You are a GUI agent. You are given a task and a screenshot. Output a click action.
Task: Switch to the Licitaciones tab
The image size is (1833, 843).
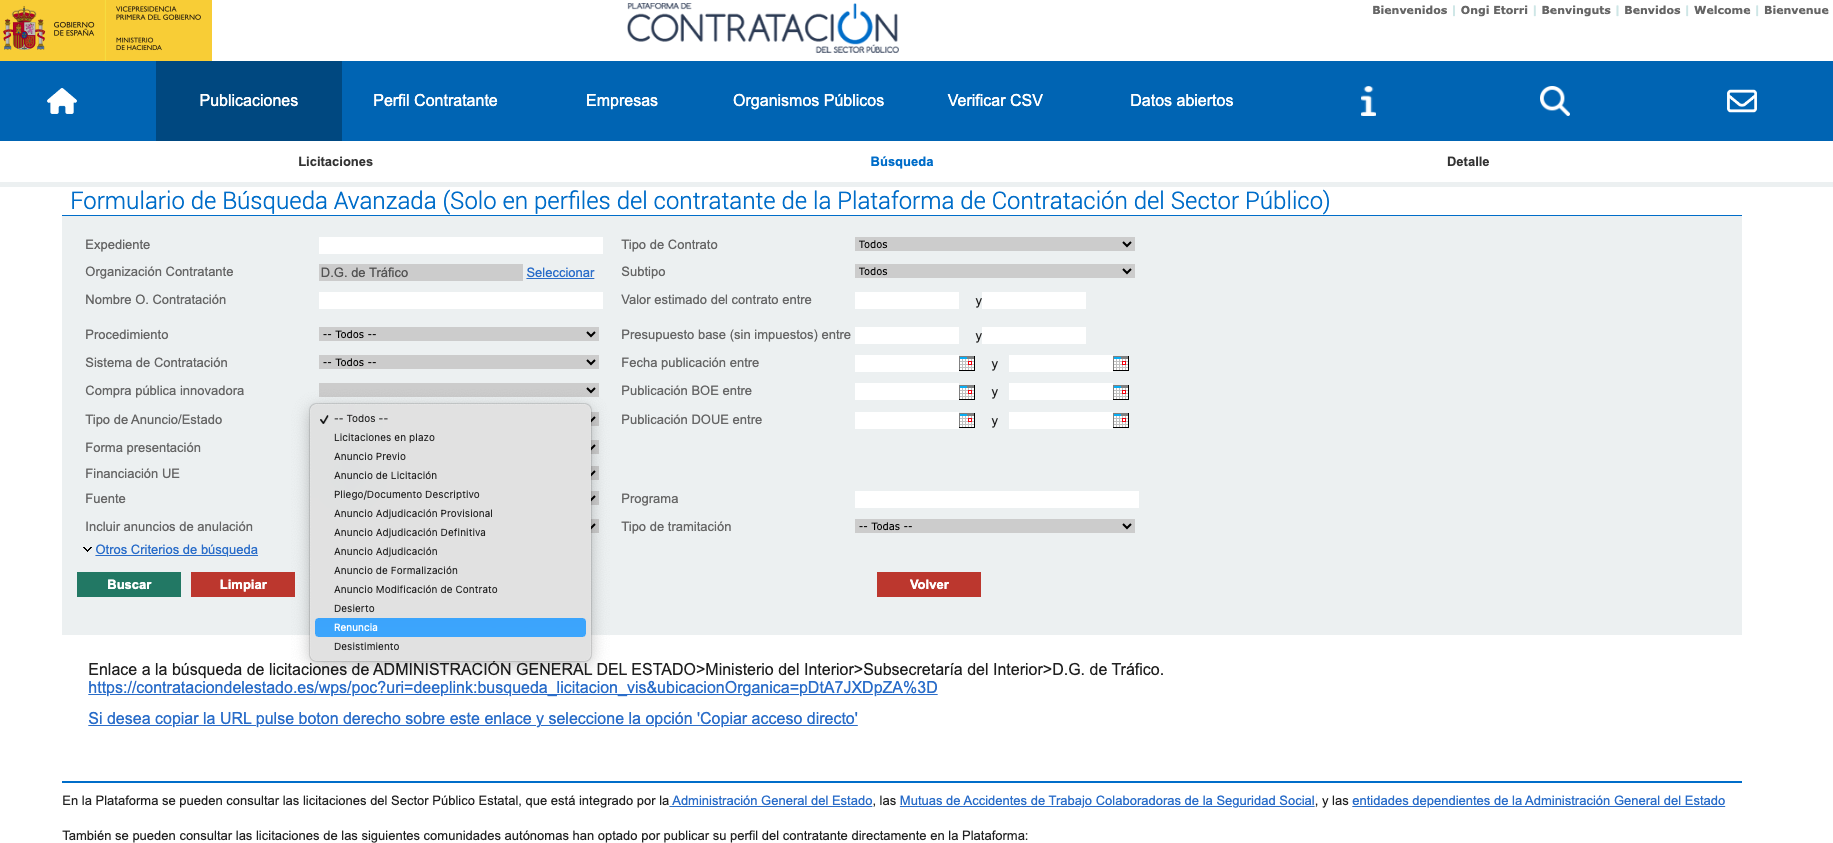click(335, 161)
